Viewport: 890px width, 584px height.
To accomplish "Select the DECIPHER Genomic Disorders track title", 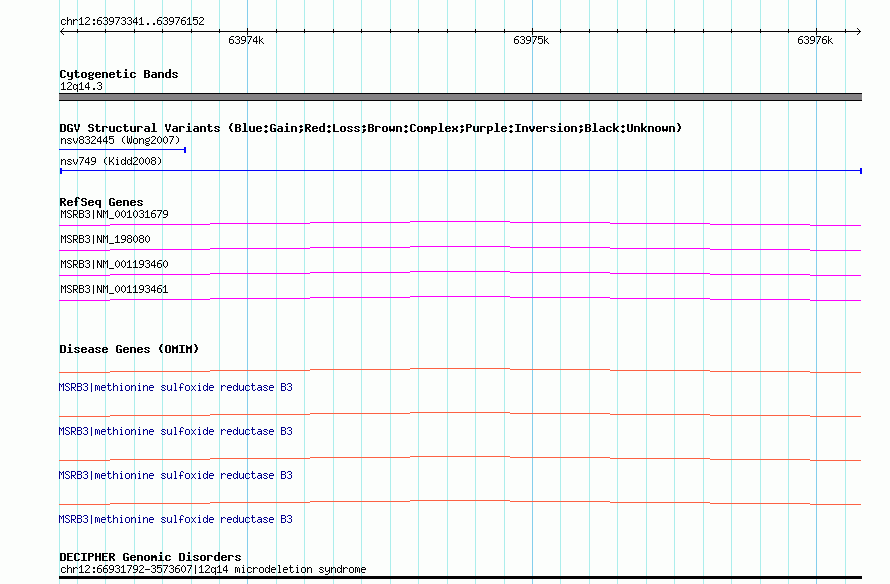I will (x=150, y=557).
